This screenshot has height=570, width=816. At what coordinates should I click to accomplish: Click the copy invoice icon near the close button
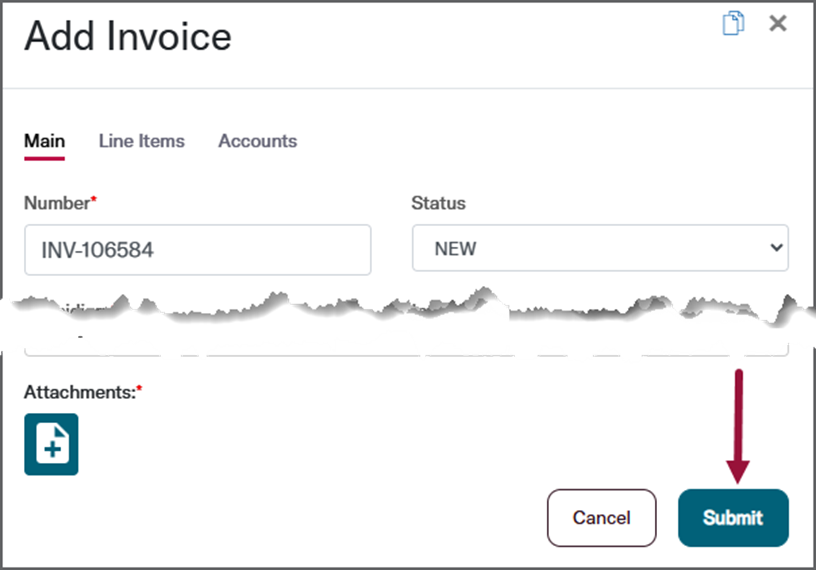[x=733, y=23]
